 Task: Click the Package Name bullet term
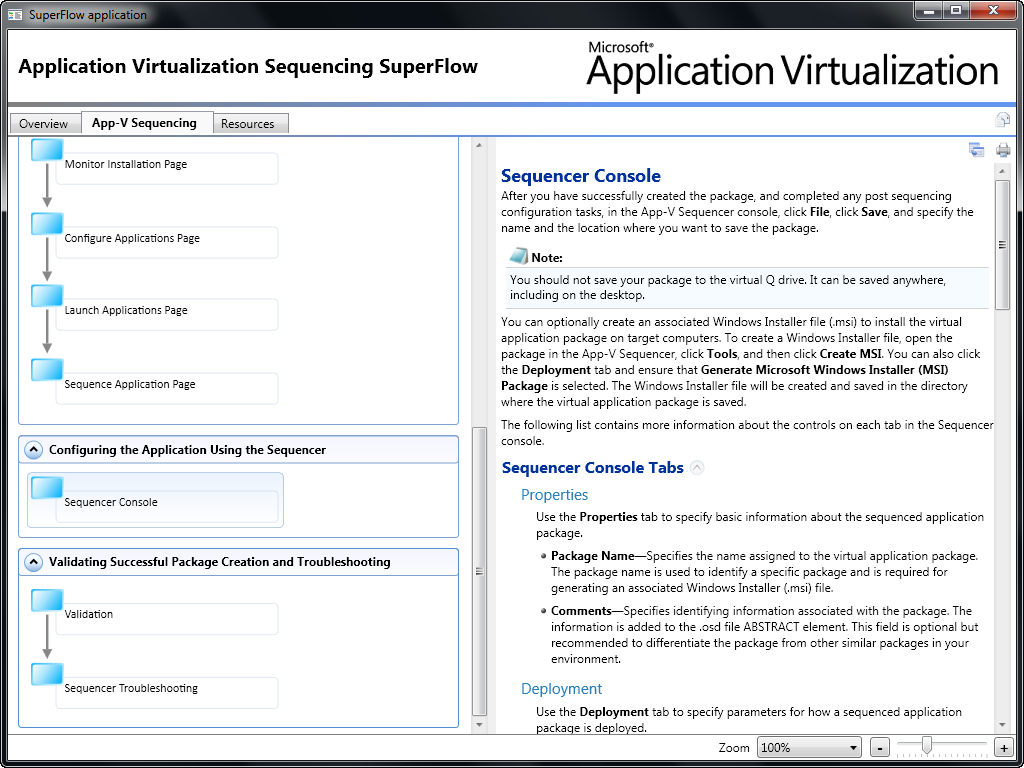click(x=592, y=556)
